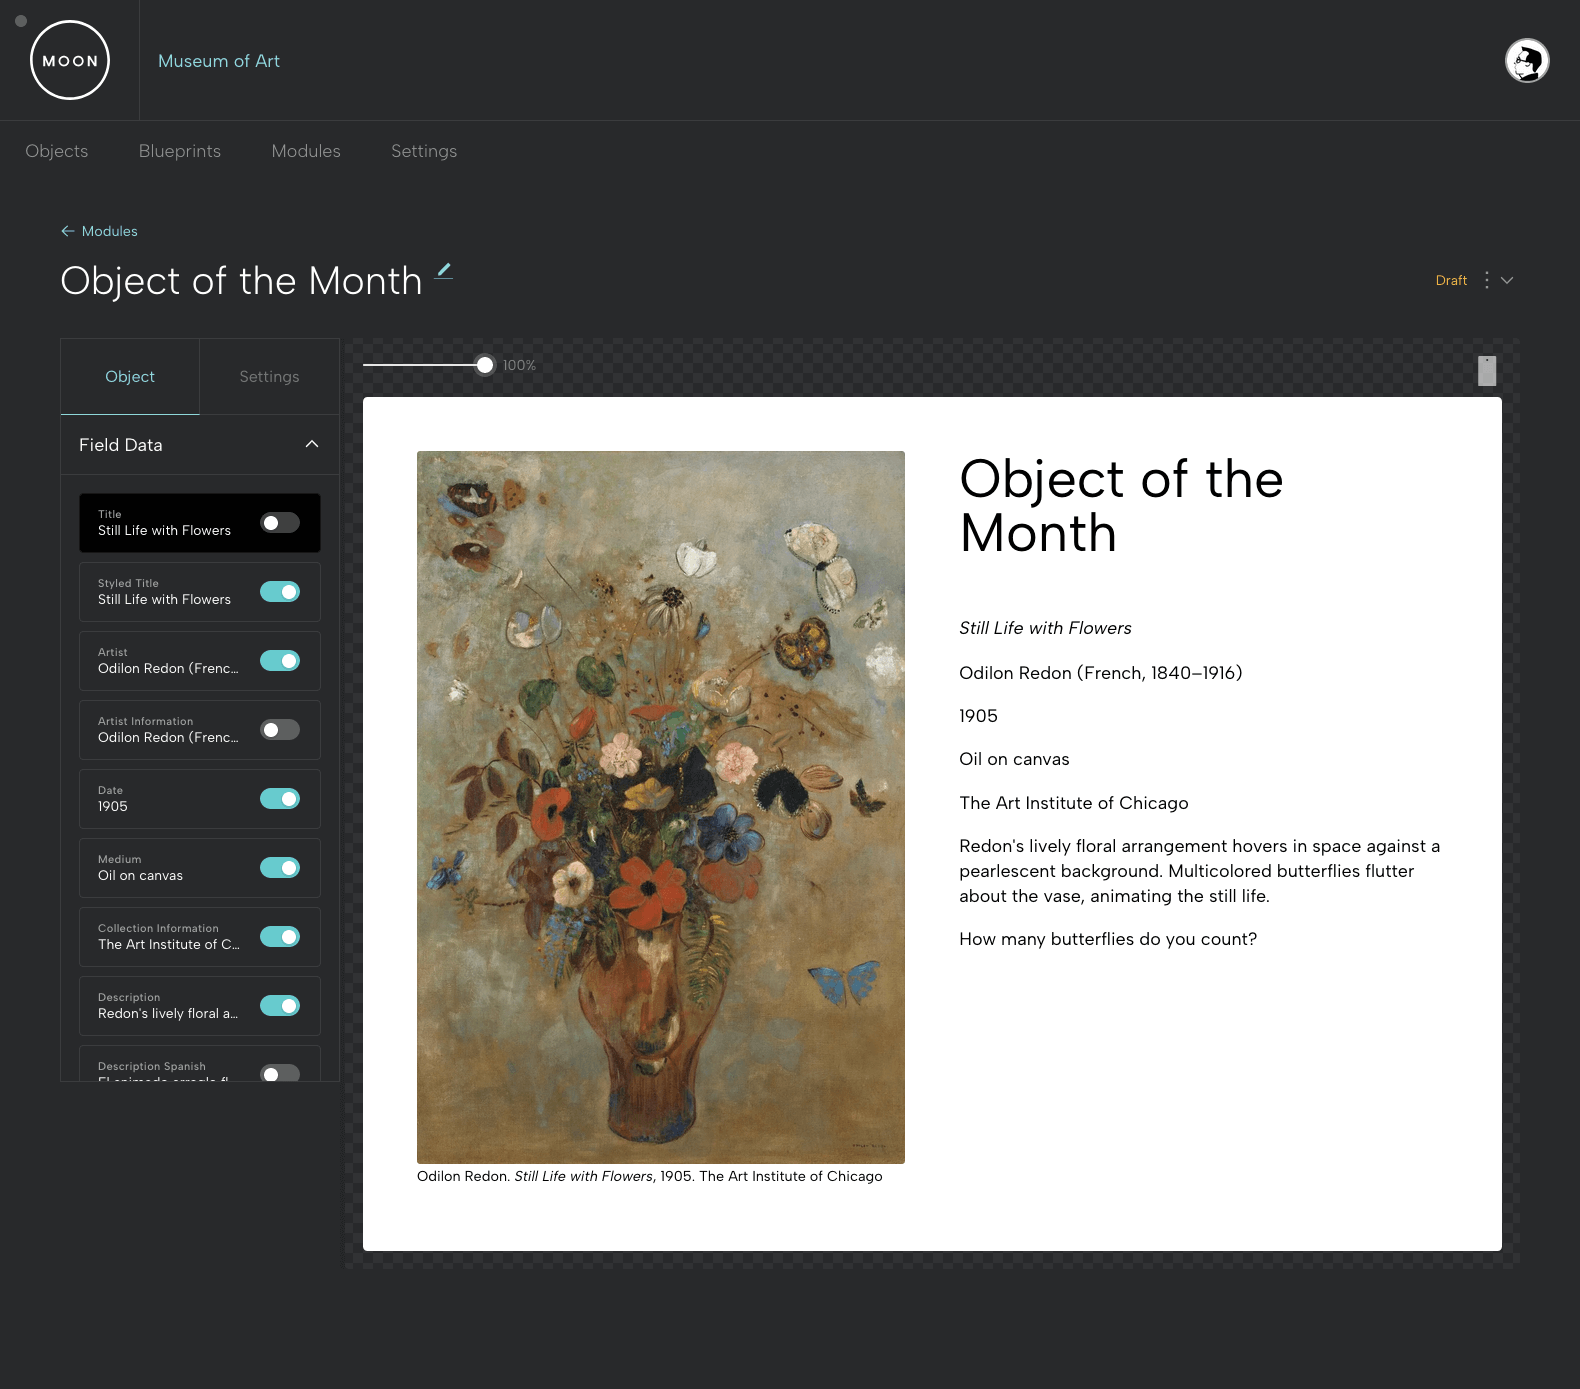The width and height of the screenshot is (1580, 1389).
Task: Click the Museum of Art link
Action: tap(219, 61)
